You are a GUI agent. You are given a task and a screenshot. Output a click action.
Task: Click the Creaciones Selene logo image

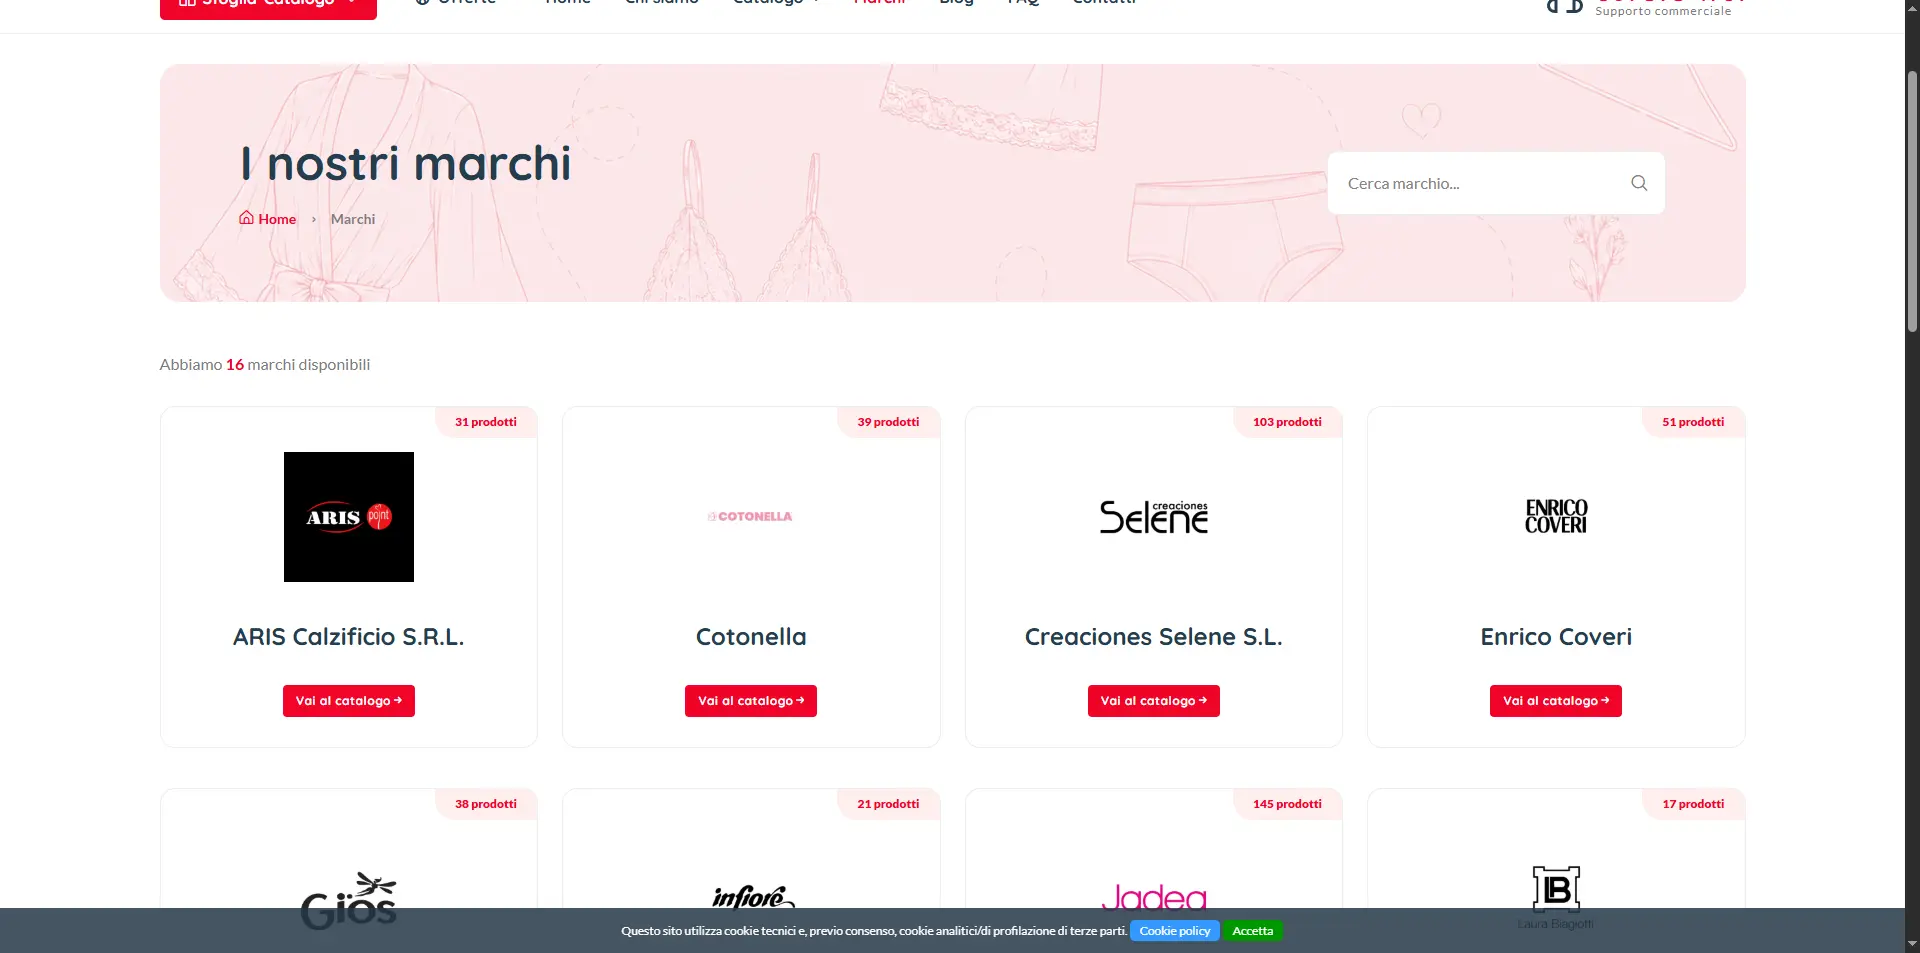(1154, 517)
